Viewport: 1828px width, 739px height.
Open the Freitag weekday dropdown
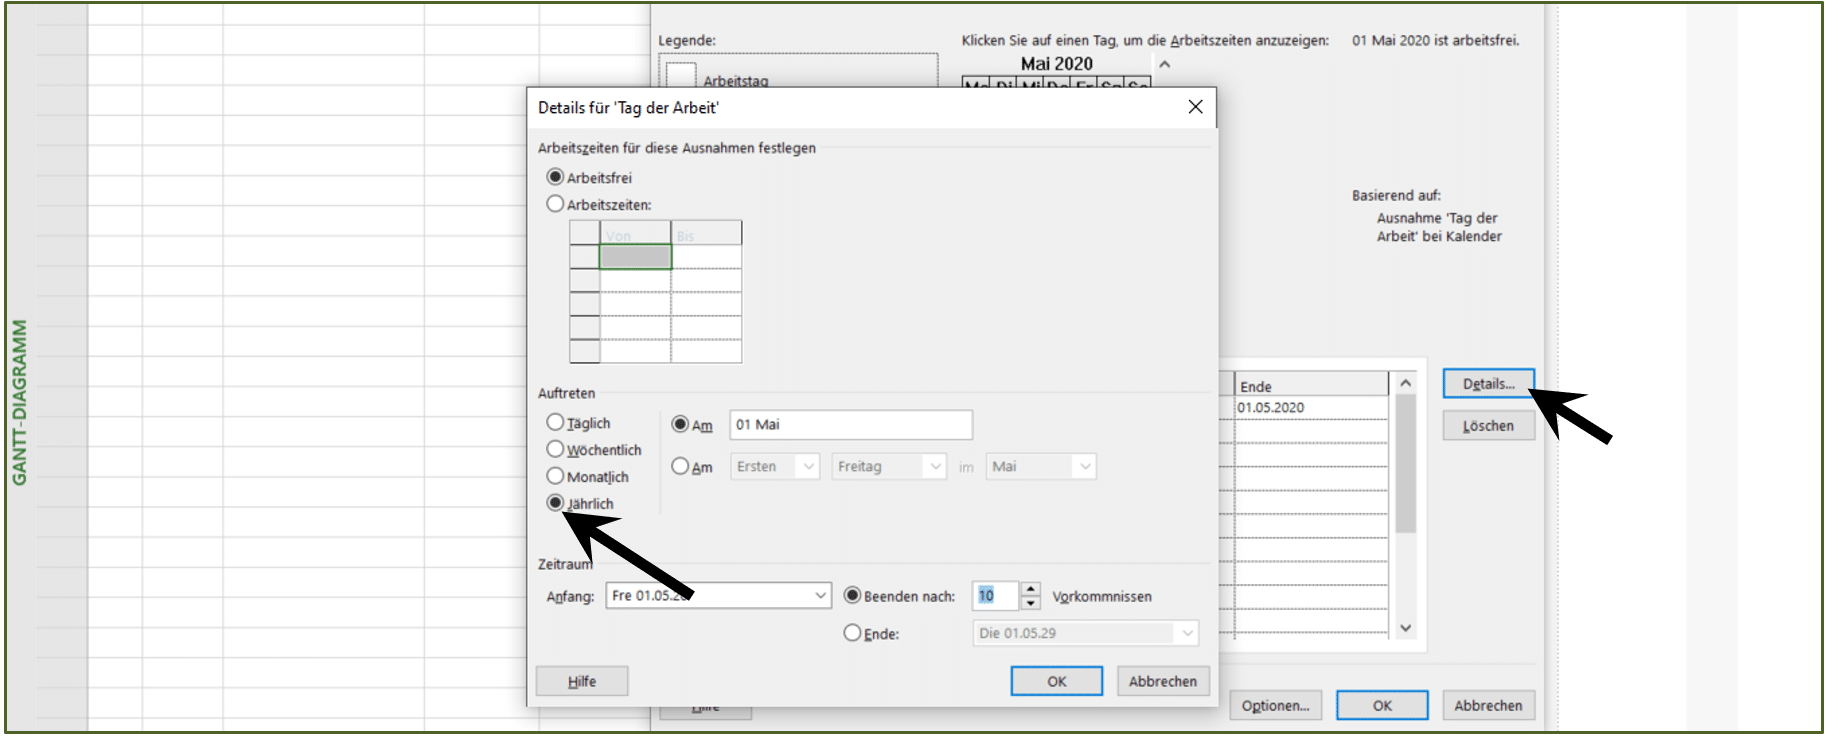click(935, 467)
